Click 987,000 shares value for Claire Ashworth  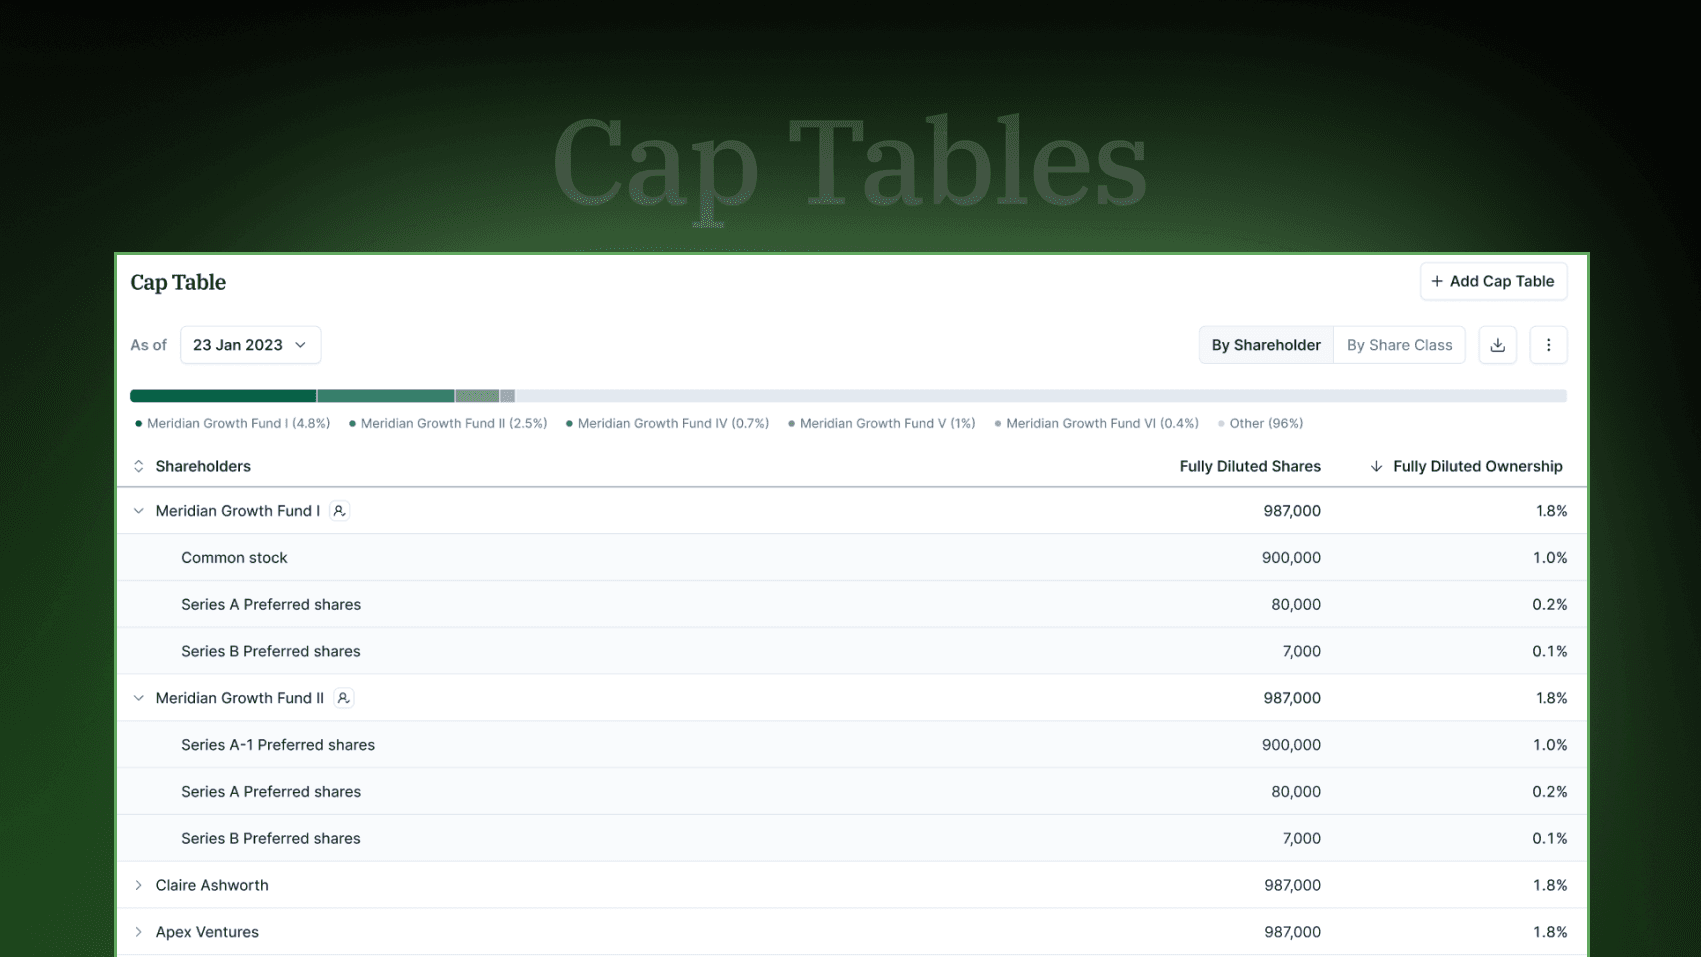pos(1292,885)
